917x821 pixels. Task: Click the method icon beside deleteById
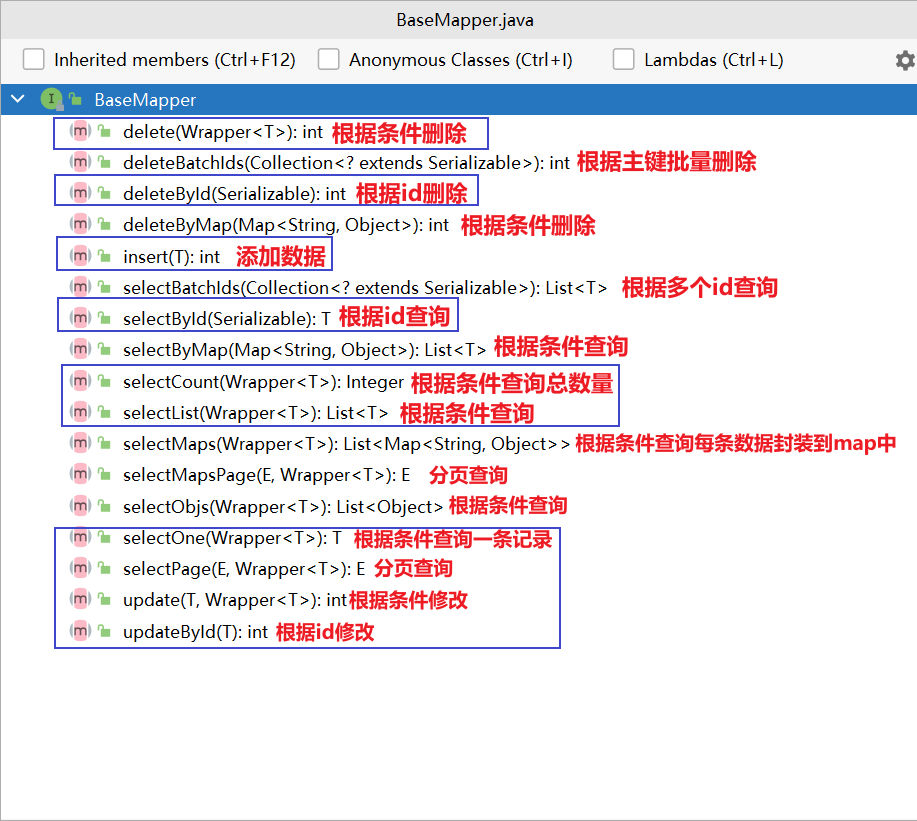coord(80,194)
